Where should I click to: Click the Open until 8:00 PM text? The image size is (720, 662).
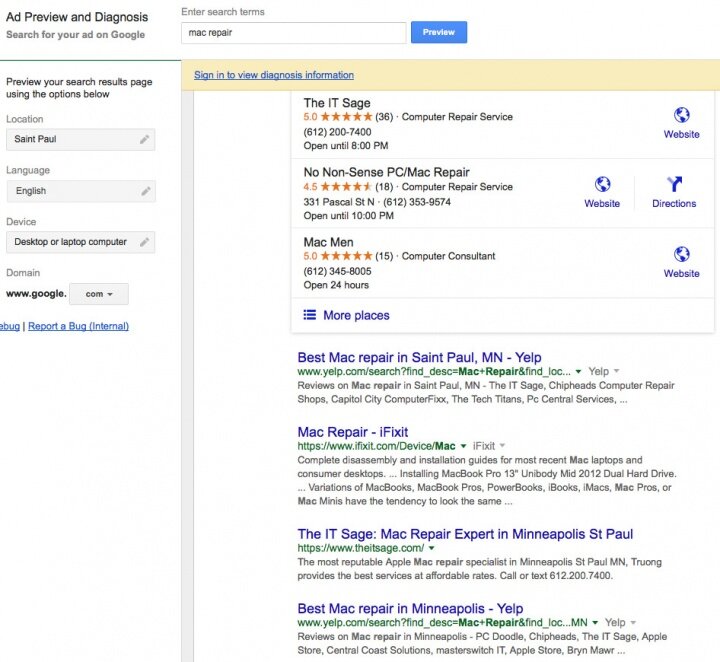[x=346, y=146]
